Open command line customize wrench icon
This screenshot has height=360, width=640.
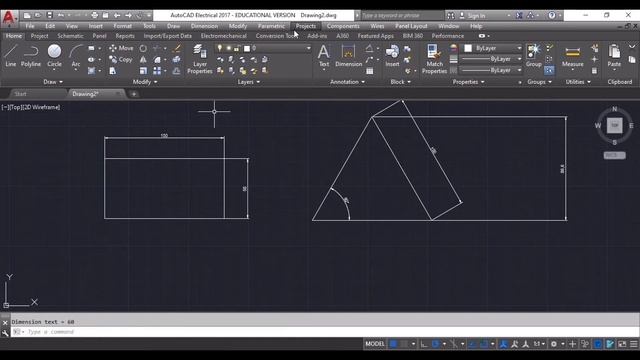tap(5, 333)
